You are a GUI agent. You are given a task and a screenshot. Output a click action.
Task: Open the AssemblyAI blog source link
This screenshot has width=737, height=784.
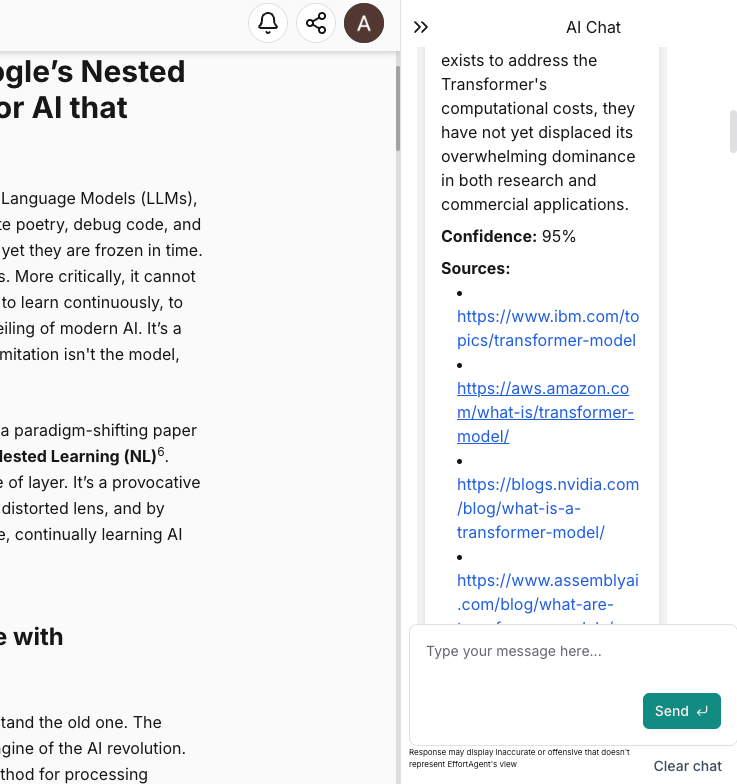coord(547,592)
